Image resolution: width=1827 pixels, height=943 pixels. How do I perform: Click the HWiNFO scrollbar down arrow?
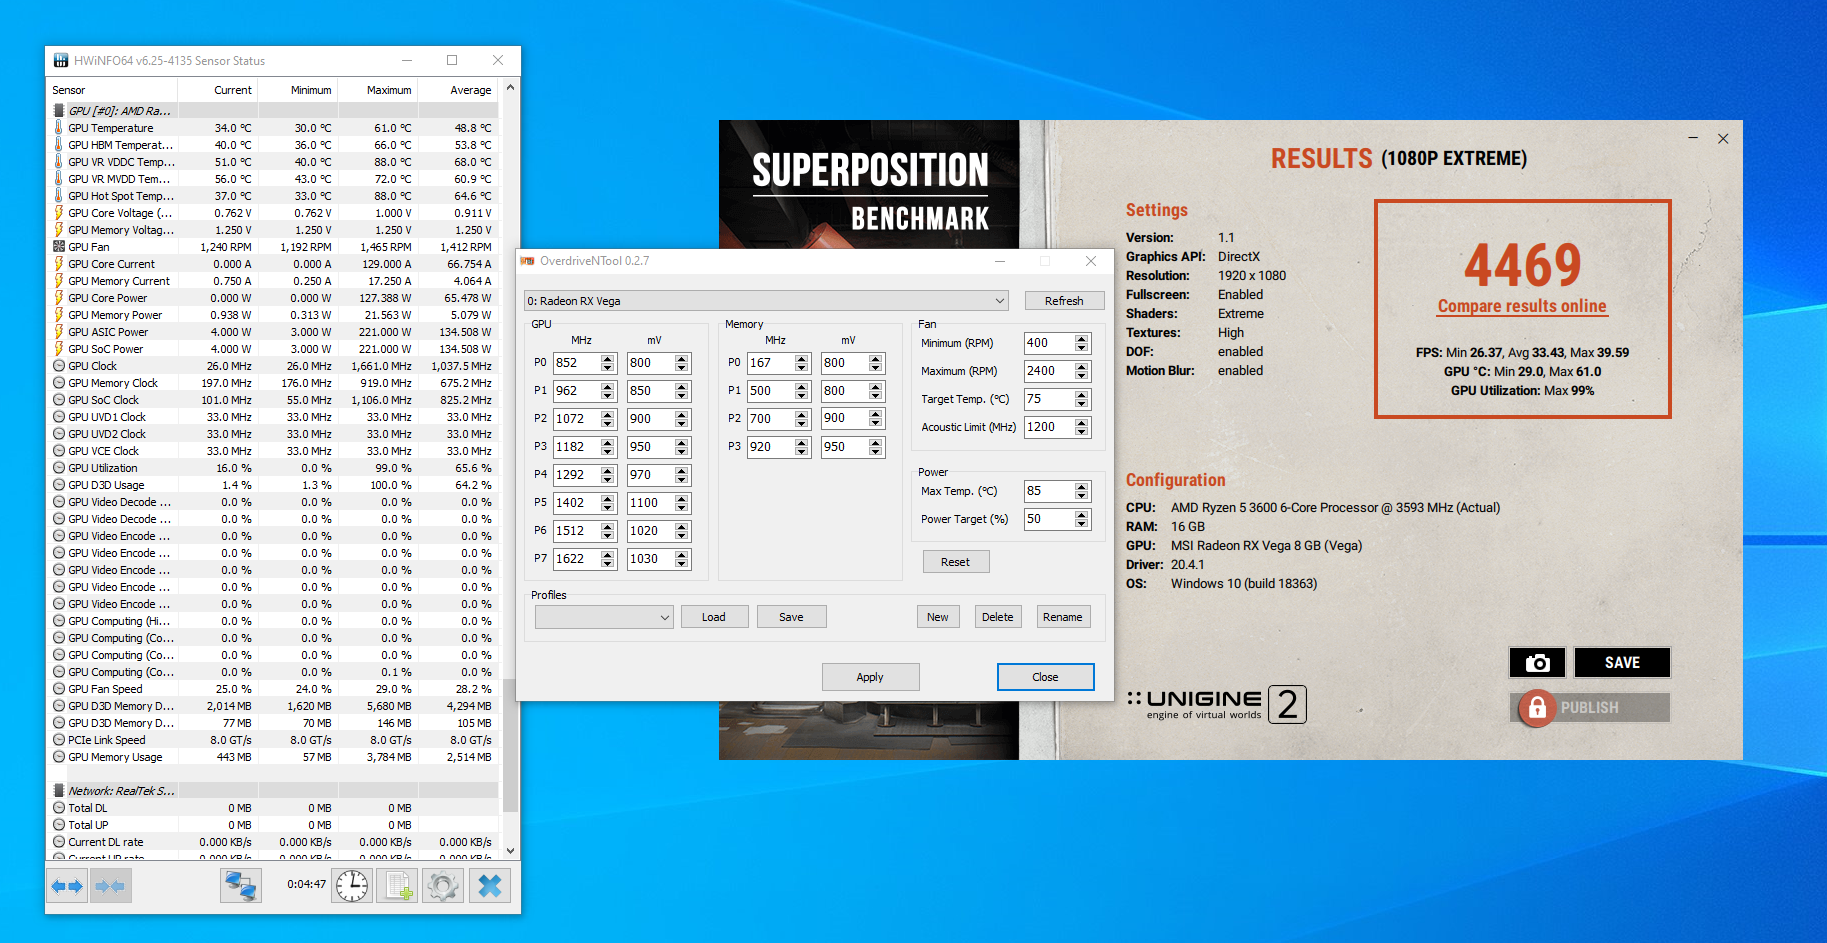[x=510, y=851]
